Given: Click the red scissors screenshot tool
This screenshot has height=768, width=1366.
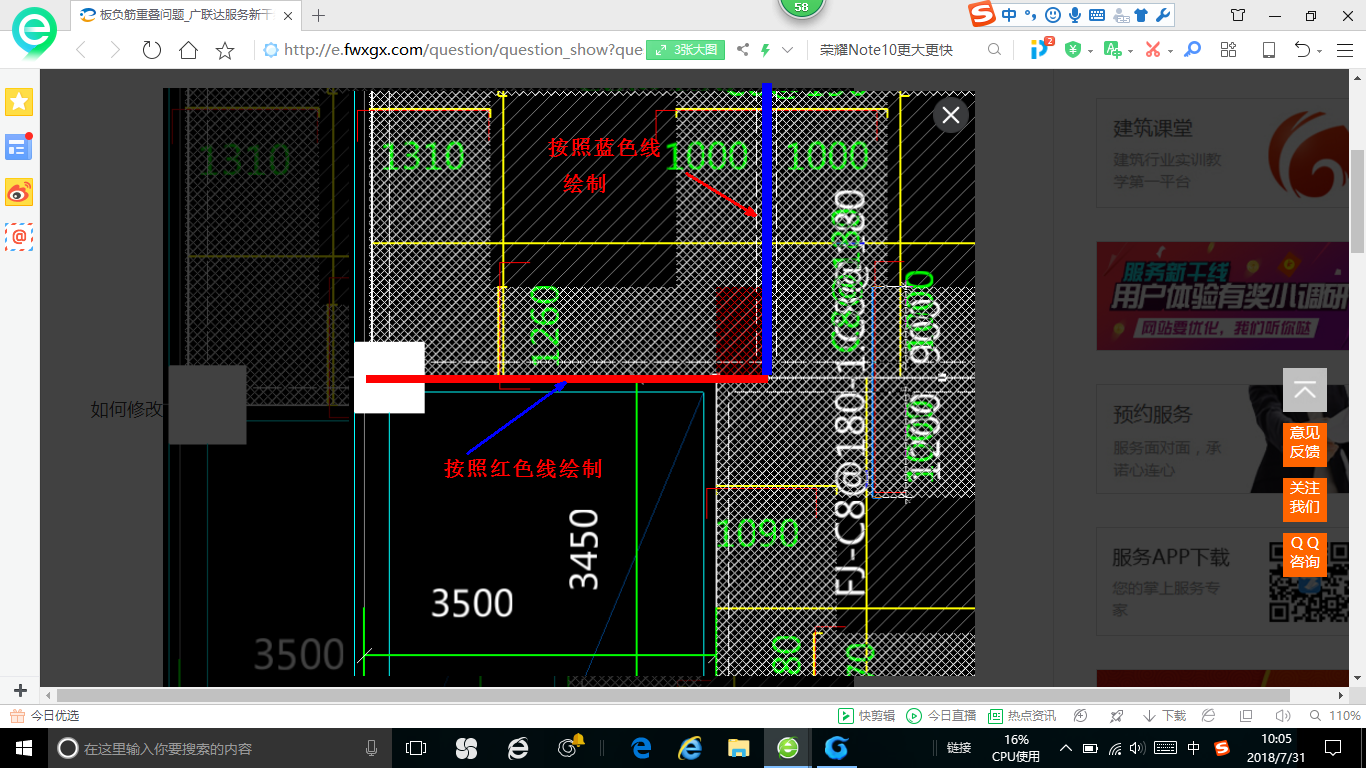Looking at the screenshot, I should [1152, 50].
